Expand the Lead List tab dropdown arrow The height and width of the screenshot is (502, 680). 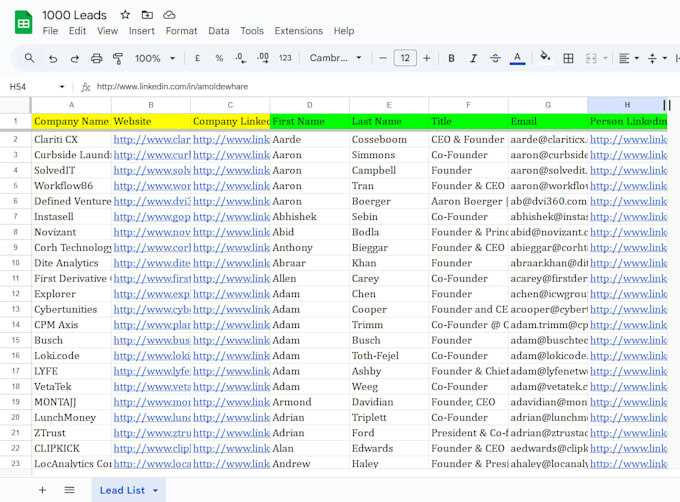click(155, 490)
